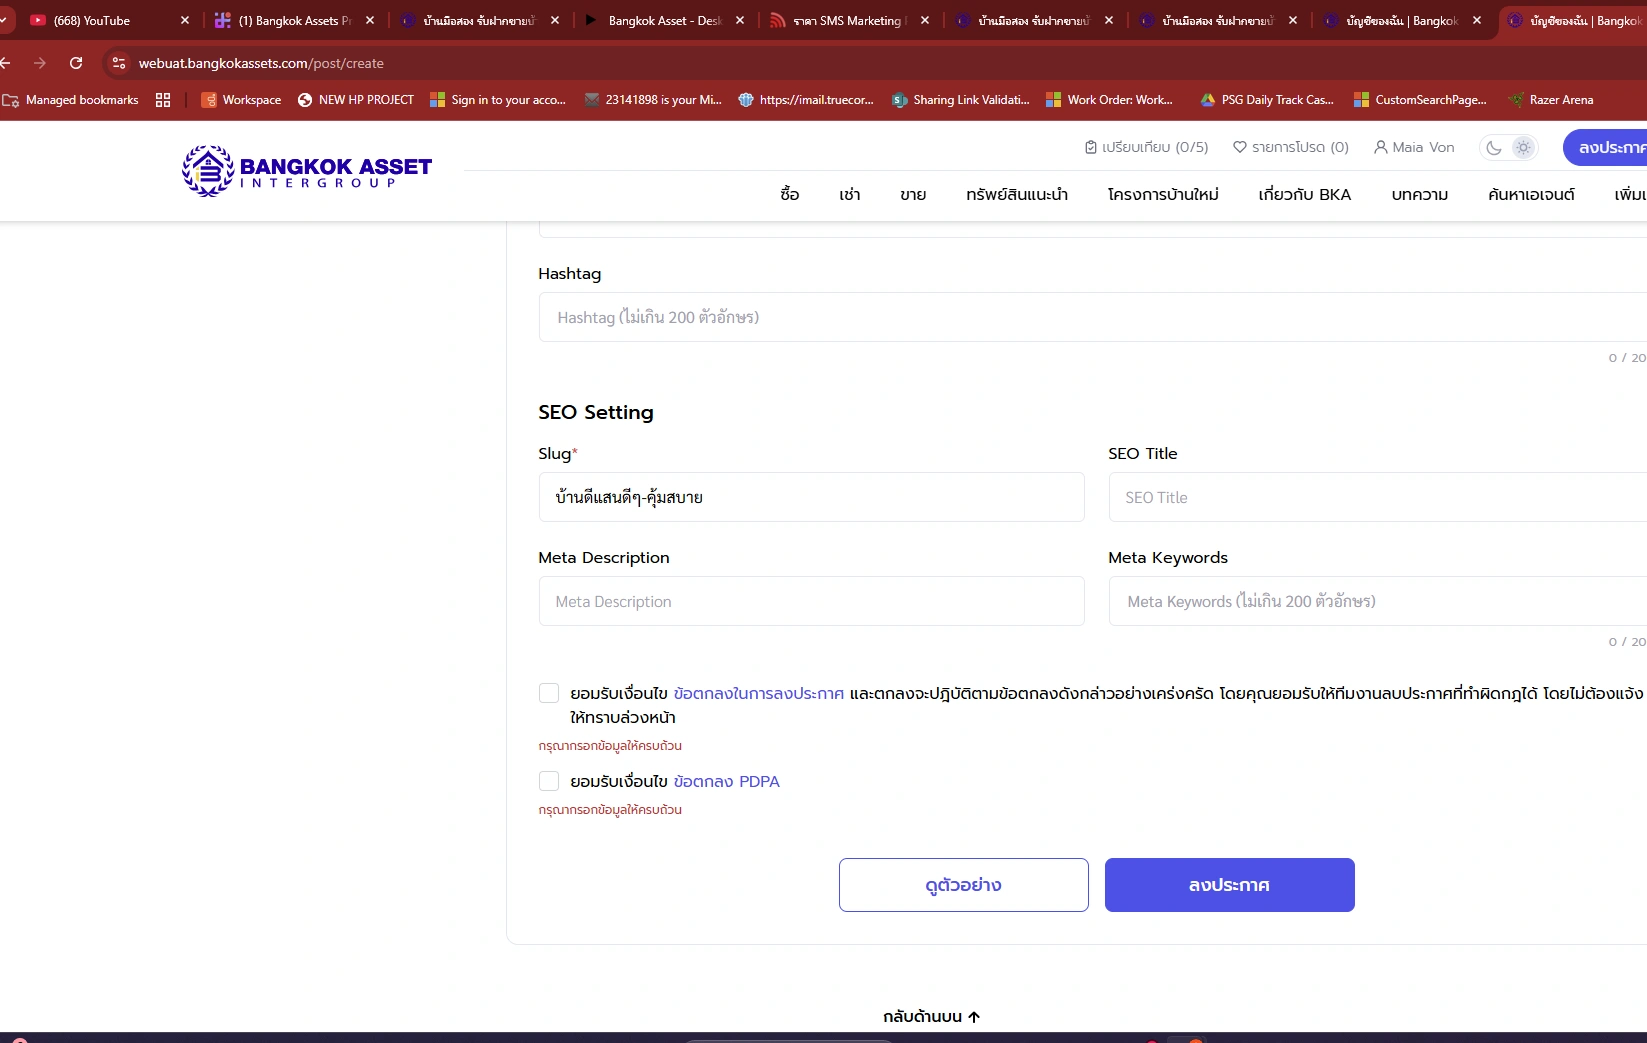Close the ราคา SMS Marketing tab
The width and height of the screenshot is (1647, 1043).
tap(925, 20)
